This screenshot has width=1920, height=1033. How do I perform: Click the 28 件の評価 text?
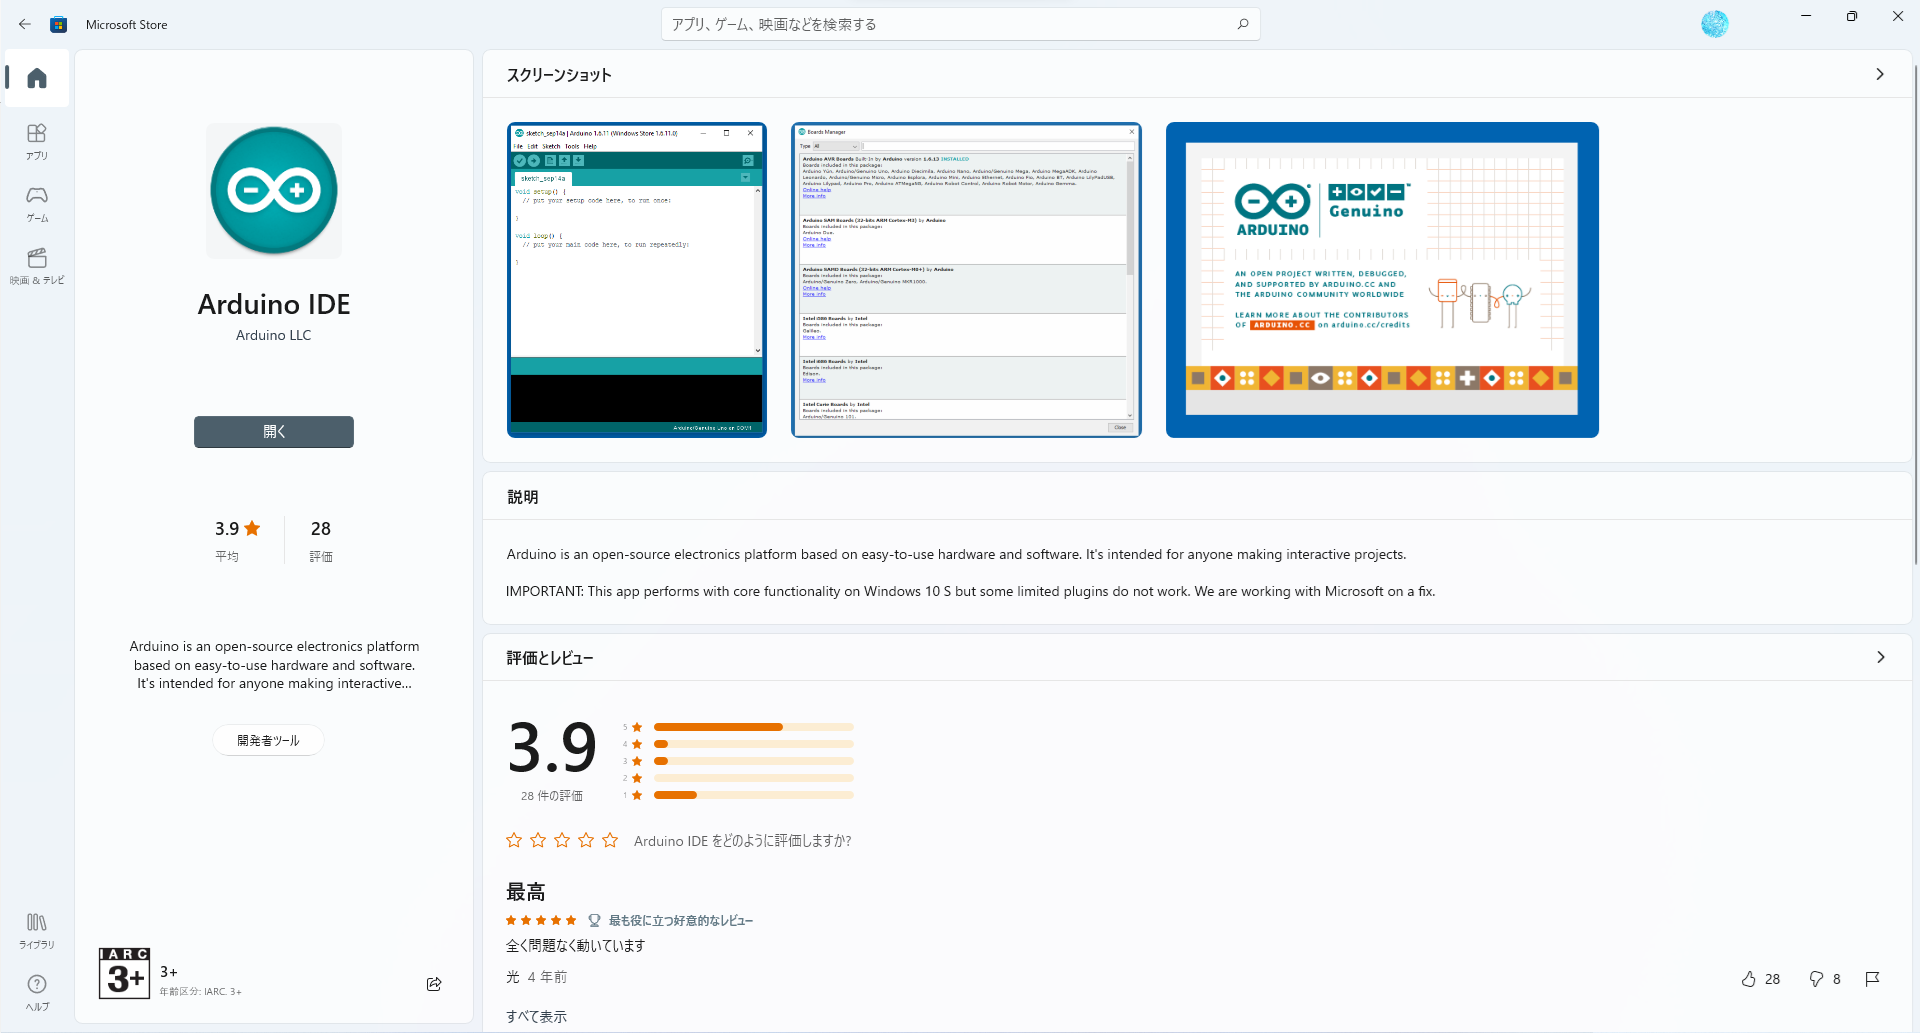point(552,796)
